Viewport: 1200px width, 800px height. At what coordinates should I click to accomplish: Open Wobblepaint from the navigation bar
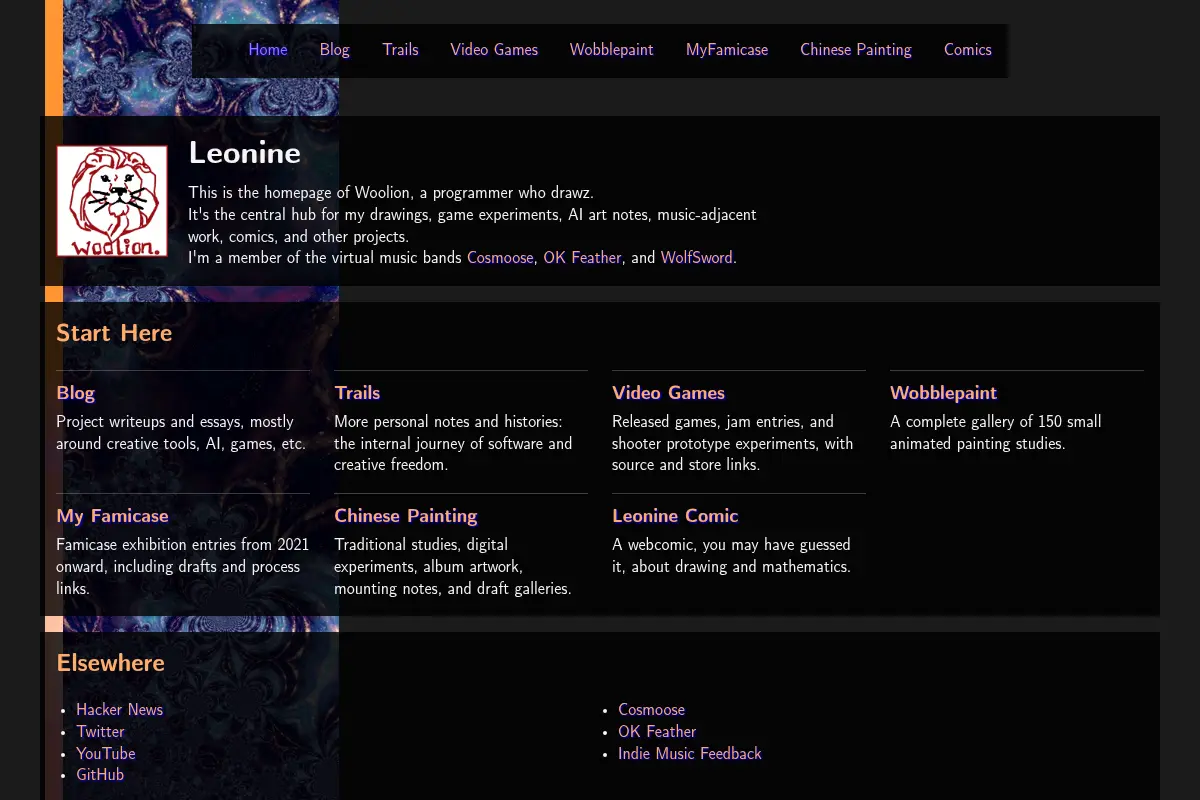point(612,50)
